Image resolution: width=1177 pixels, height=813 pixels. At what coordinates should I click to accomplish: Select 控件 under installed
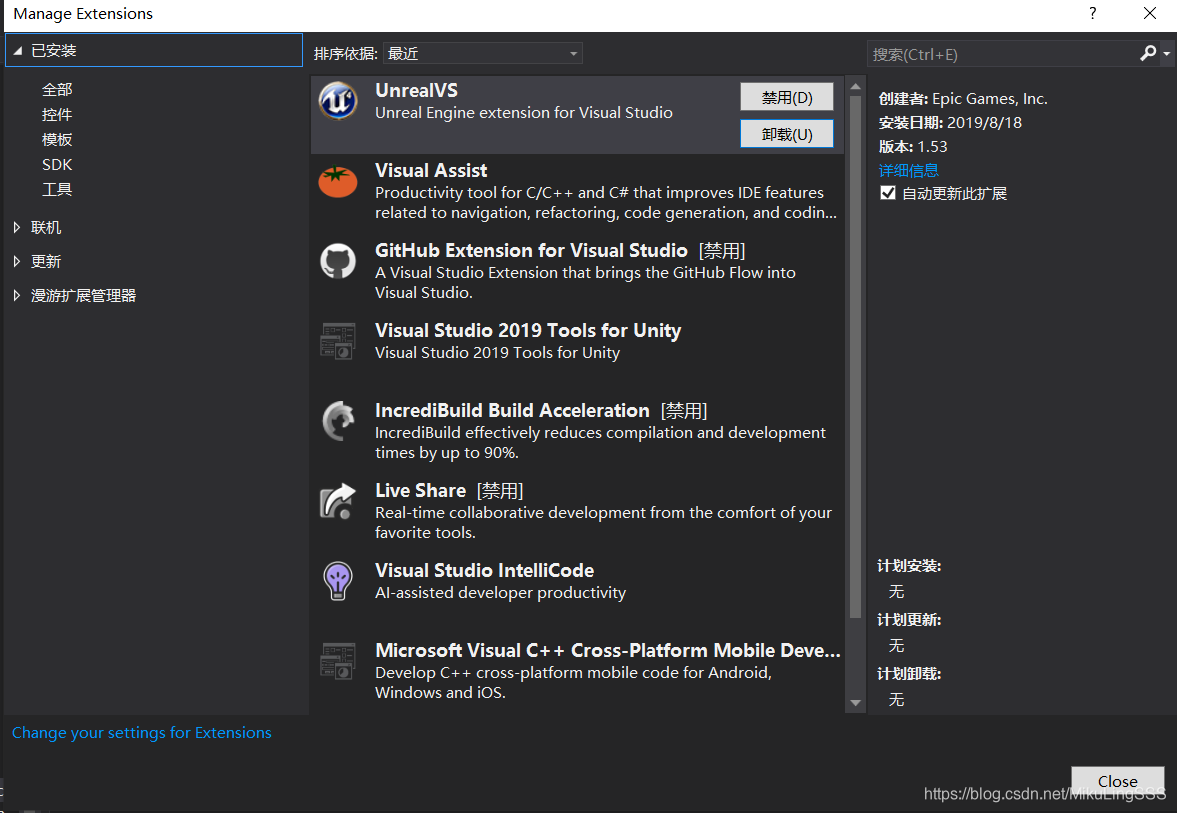(x=57, y=115)
